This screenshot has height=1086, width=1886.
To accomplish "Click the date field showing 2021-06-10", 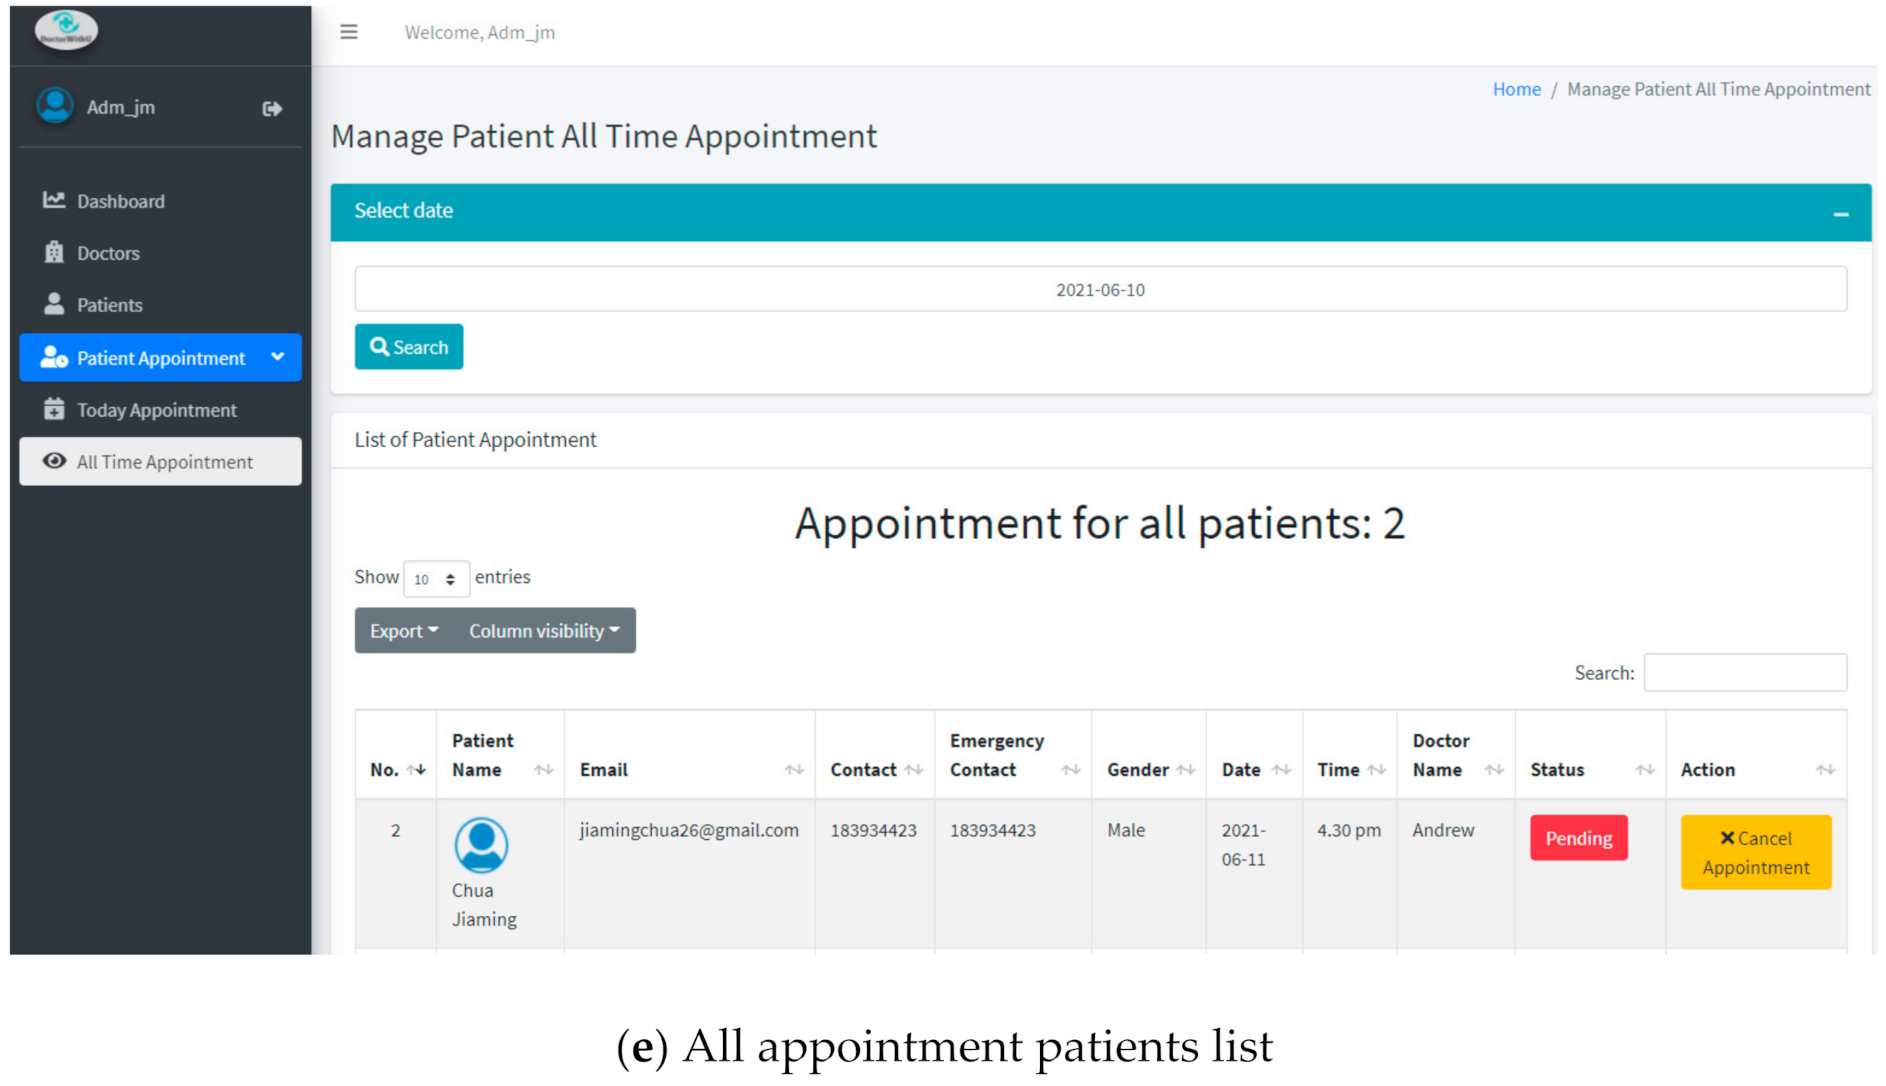I will 1100,289.
